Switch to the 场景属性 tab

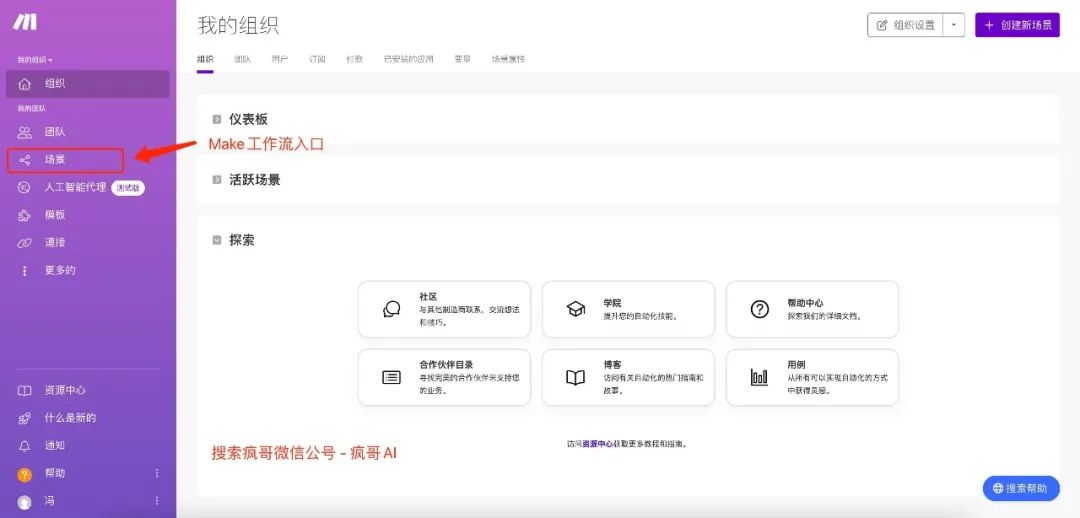(x=508, y=59)
